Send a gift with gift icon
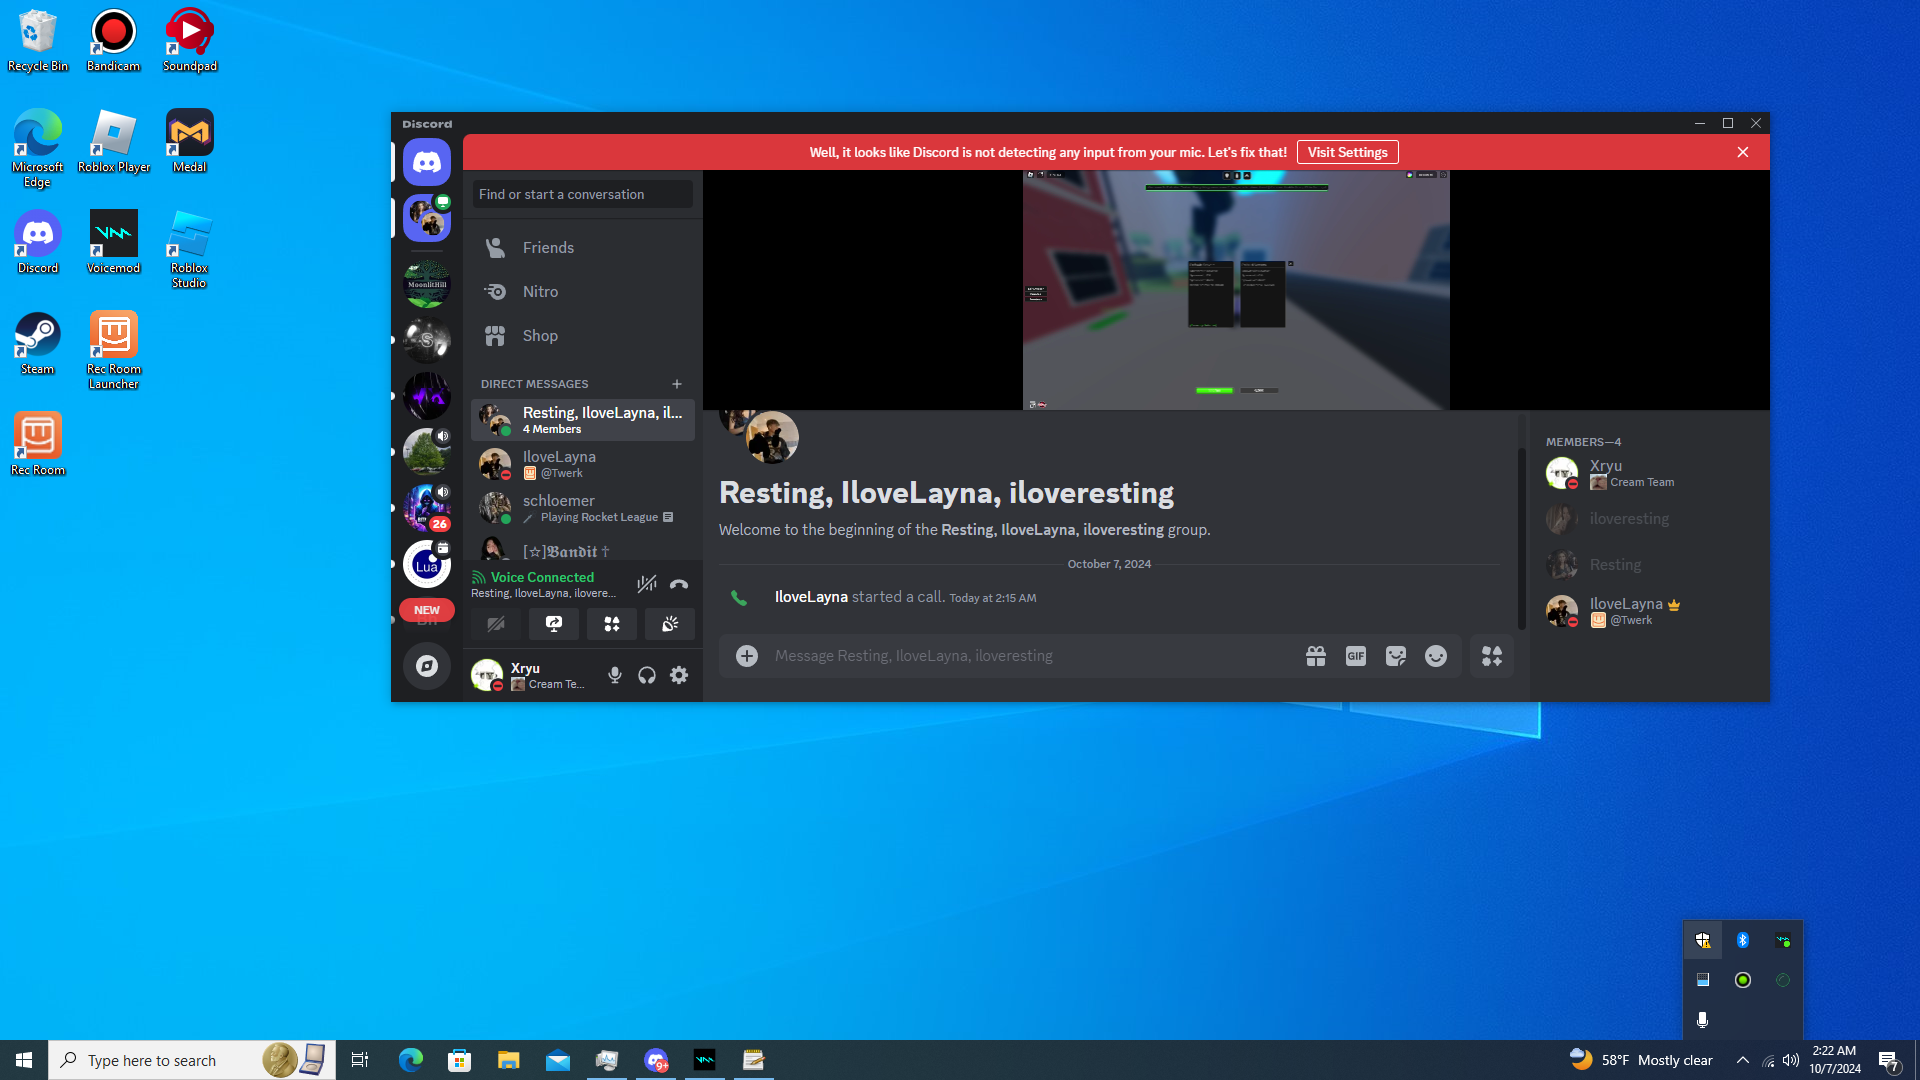The image size is (1920, 1080). (x=1316, y=656)
